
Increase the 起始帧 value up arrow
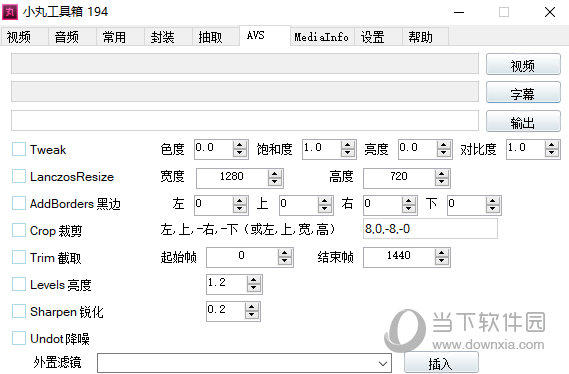click(284, 253)
